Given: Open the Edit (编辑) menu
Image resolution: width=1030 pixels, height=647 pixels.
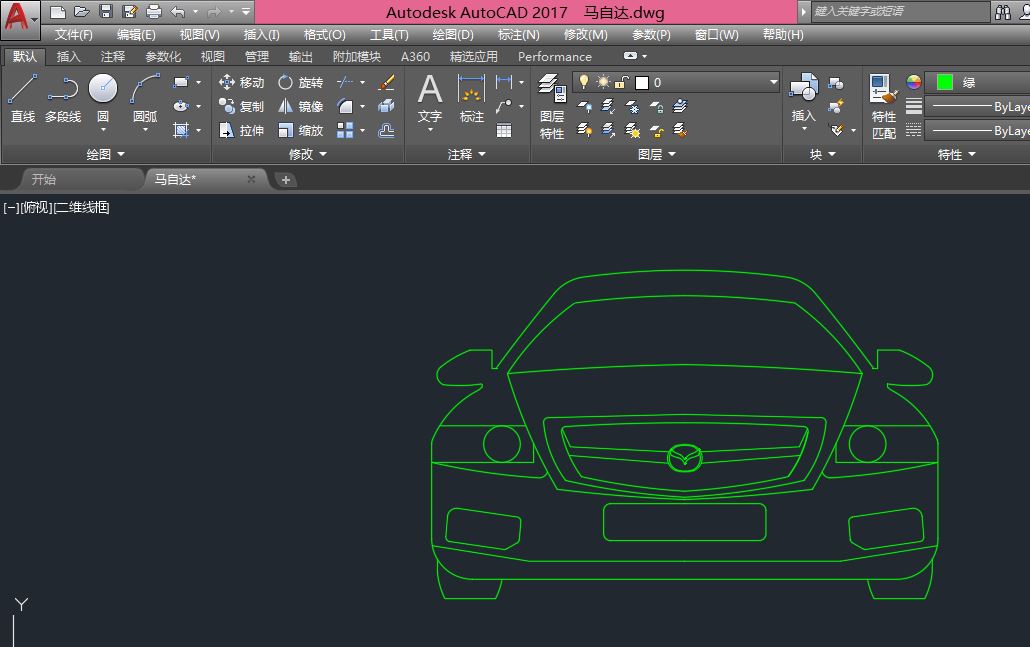Looking at the screenshot, I should click(x=136, y=35).
